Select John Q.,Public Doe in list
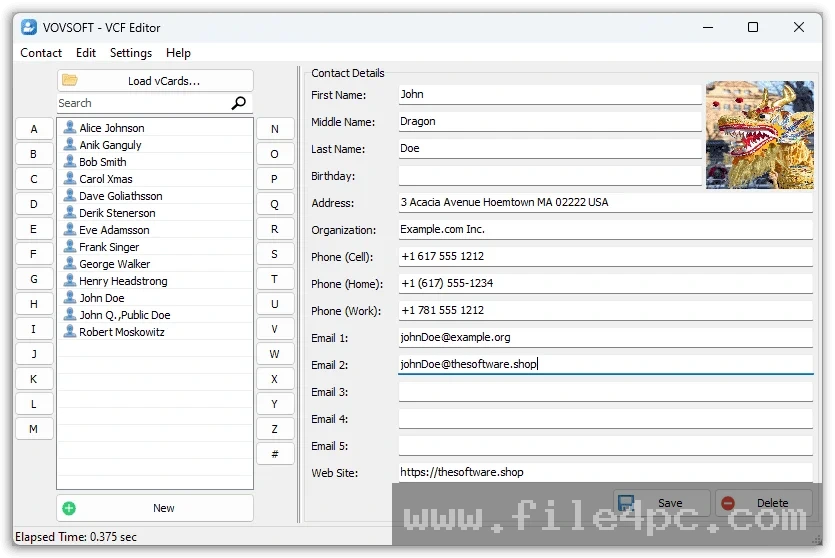 click(x=155, y=315)
